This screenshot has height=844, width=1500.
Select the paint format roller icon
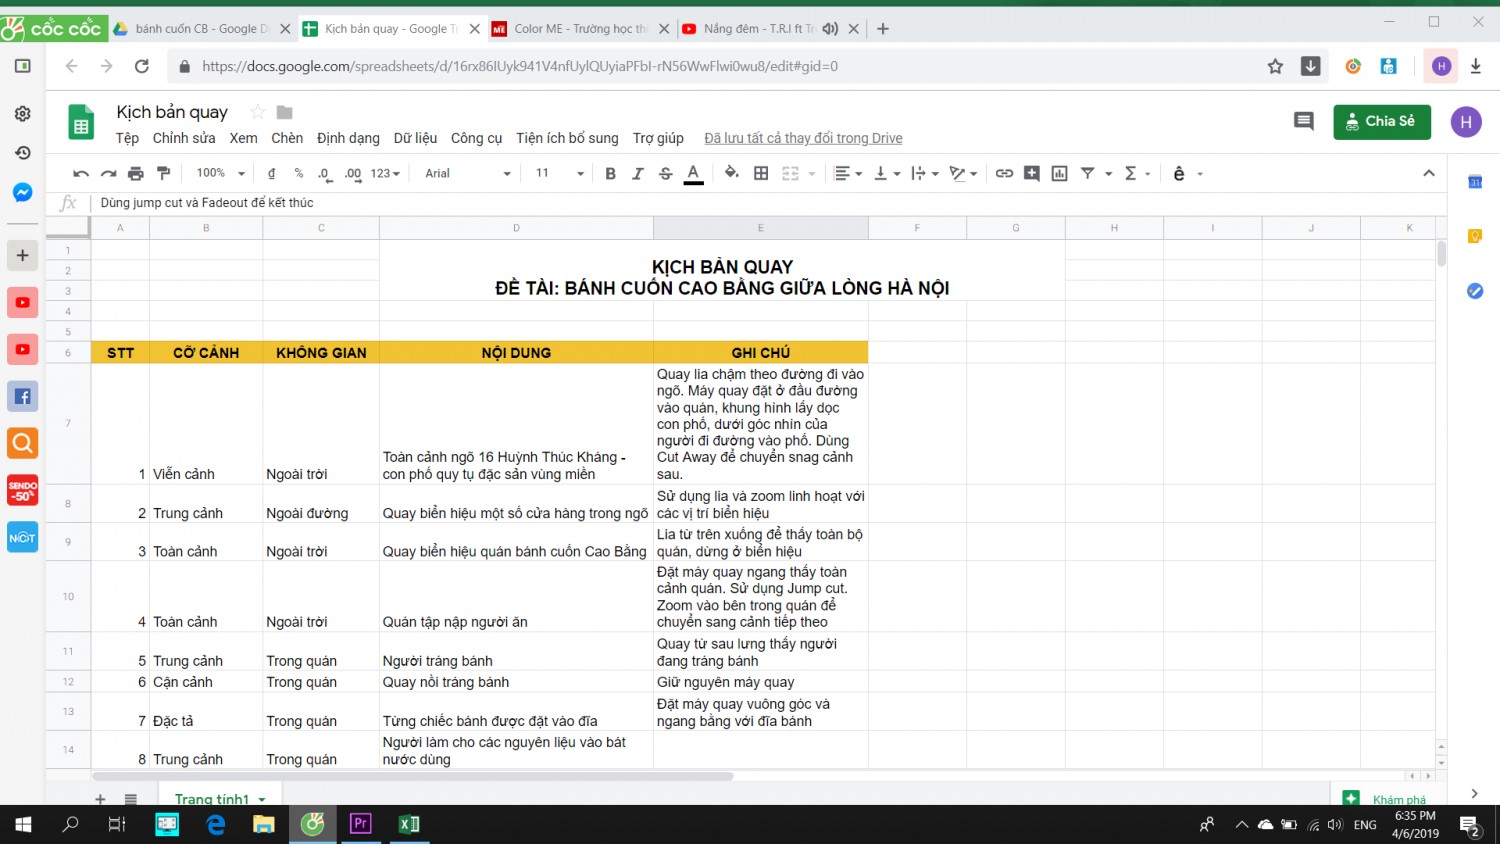(164, 174)
